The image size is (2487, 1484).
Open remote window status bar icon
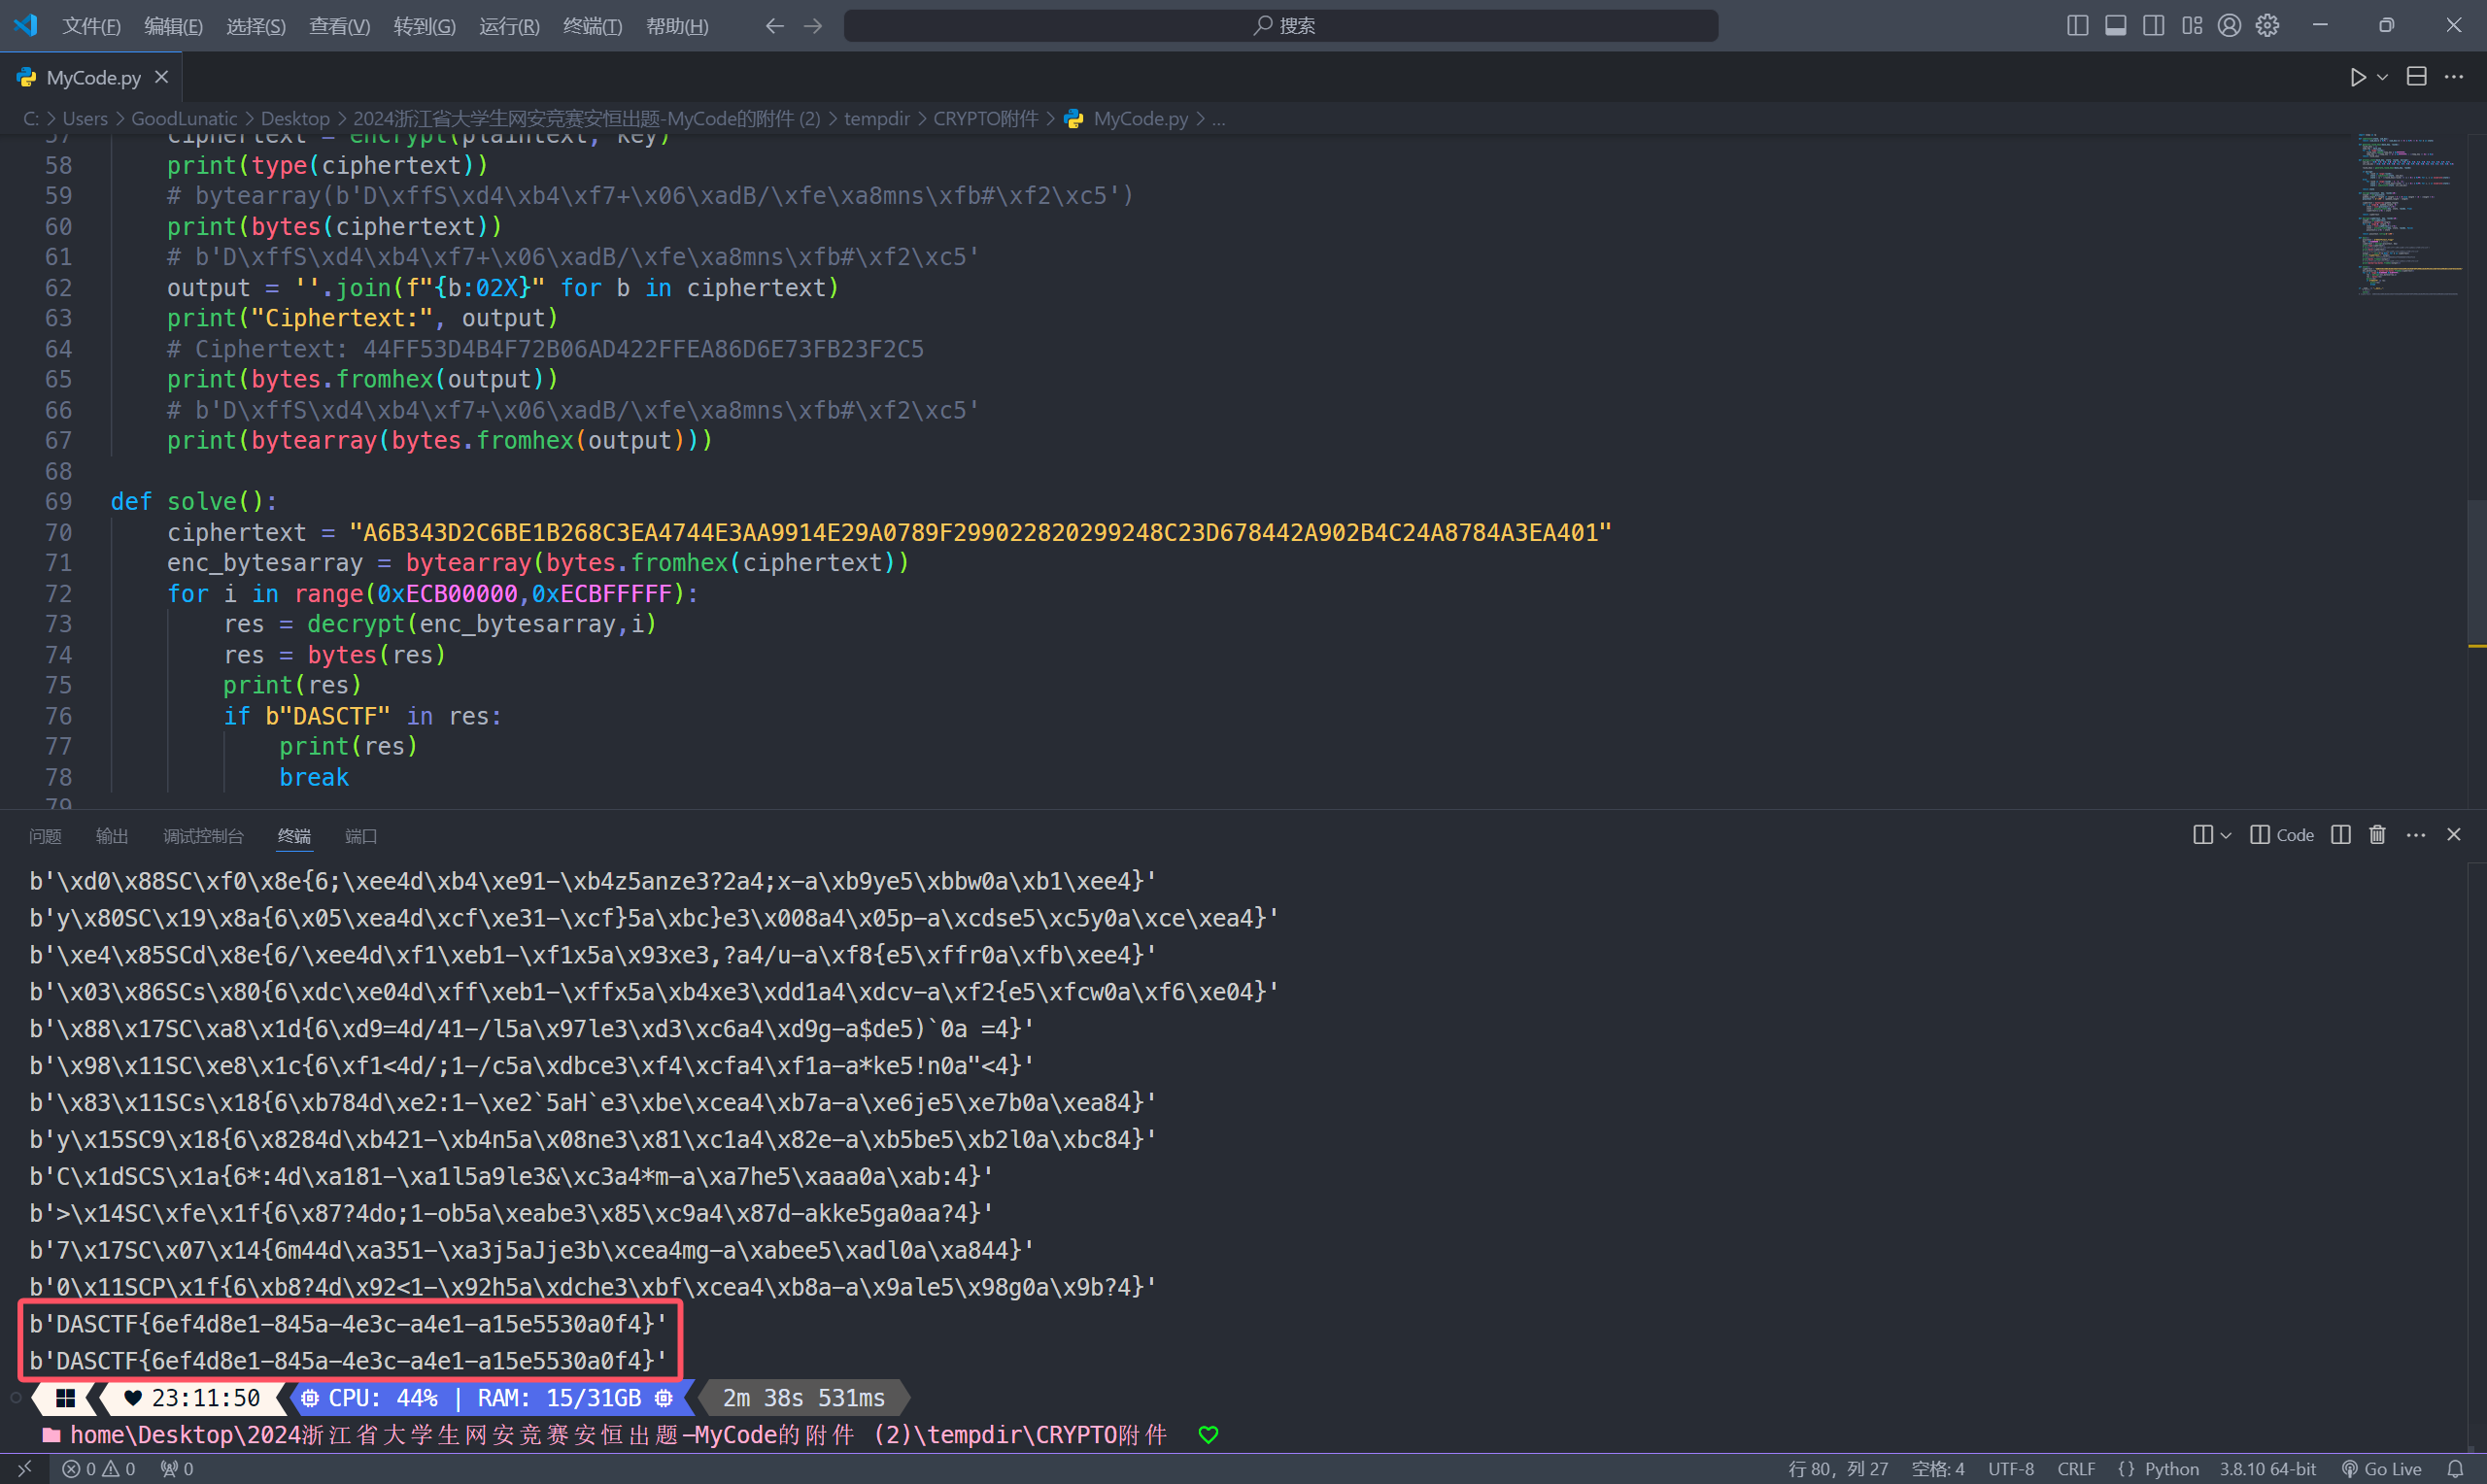coord(25,1468)
